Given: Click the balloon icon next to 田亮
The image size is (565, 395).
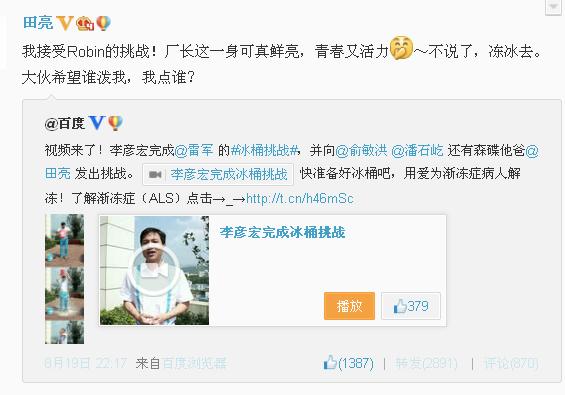Looking at the screenshot, I should pyautogui.click(x=103, y=23).
